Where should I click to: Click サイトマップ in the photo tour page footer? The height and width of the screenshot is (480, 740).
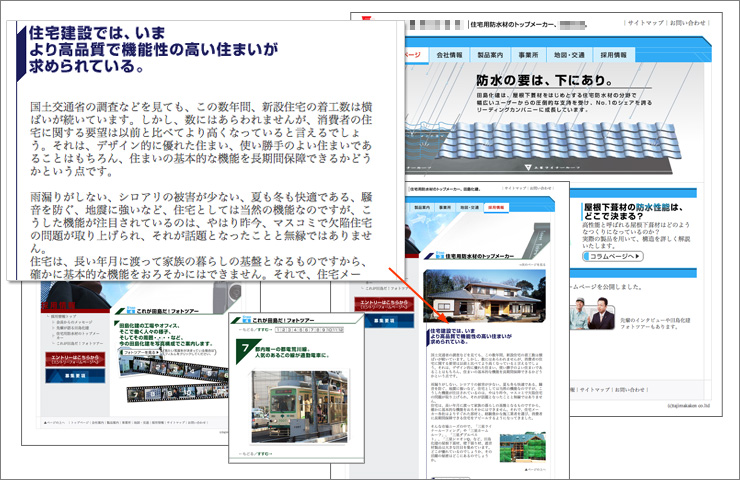pyautogui.click(x=176, y=423)
